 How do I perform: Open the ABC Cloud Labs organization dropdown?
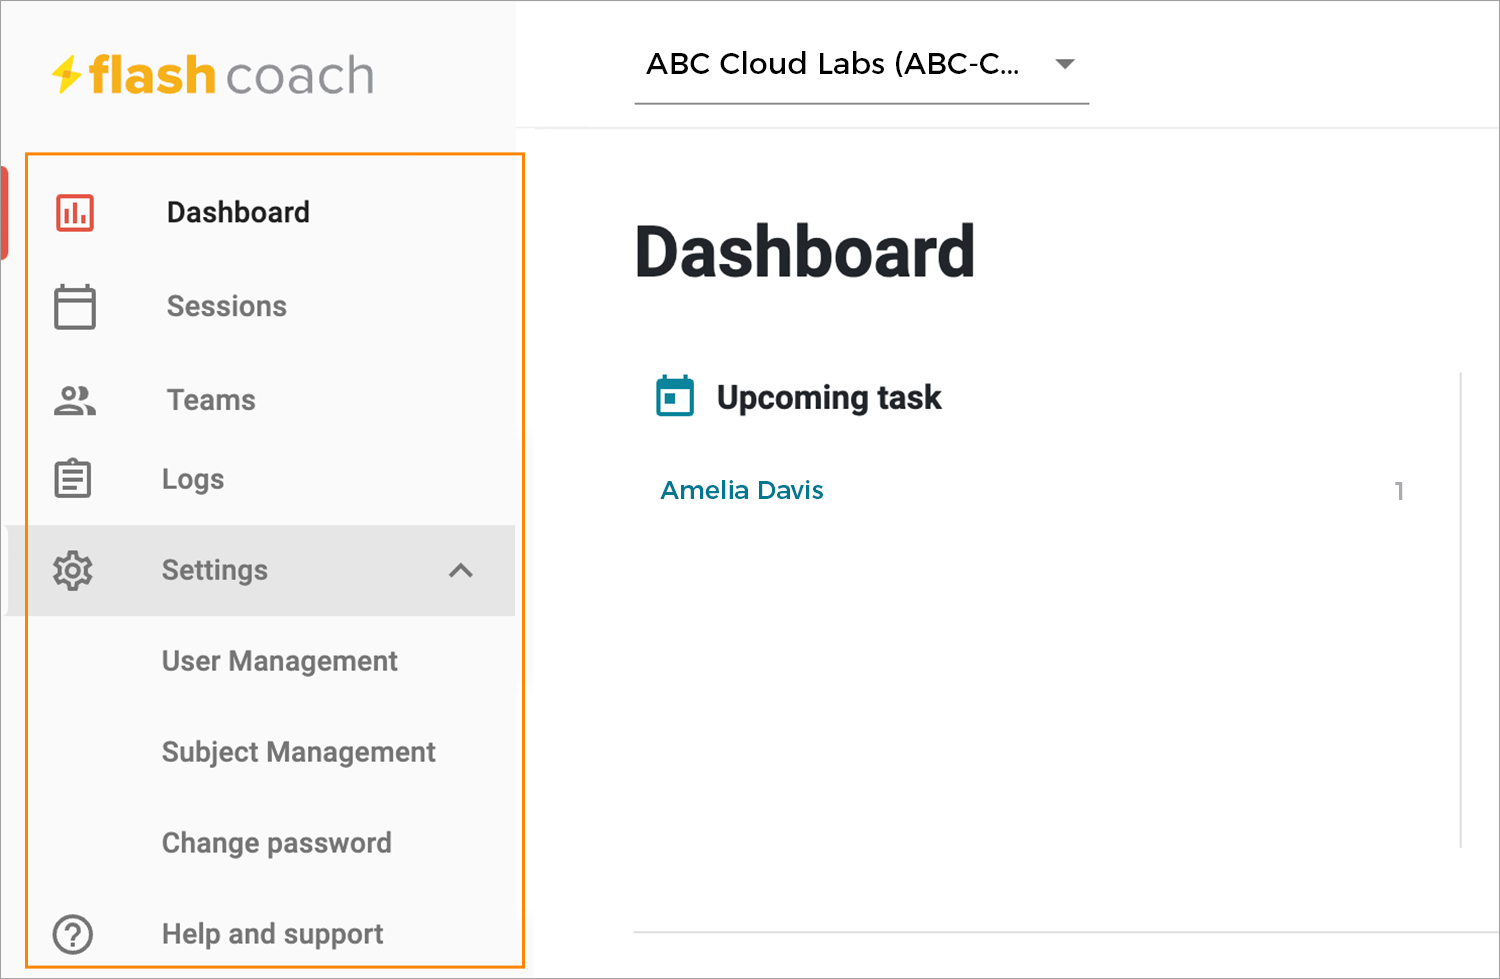861,65
